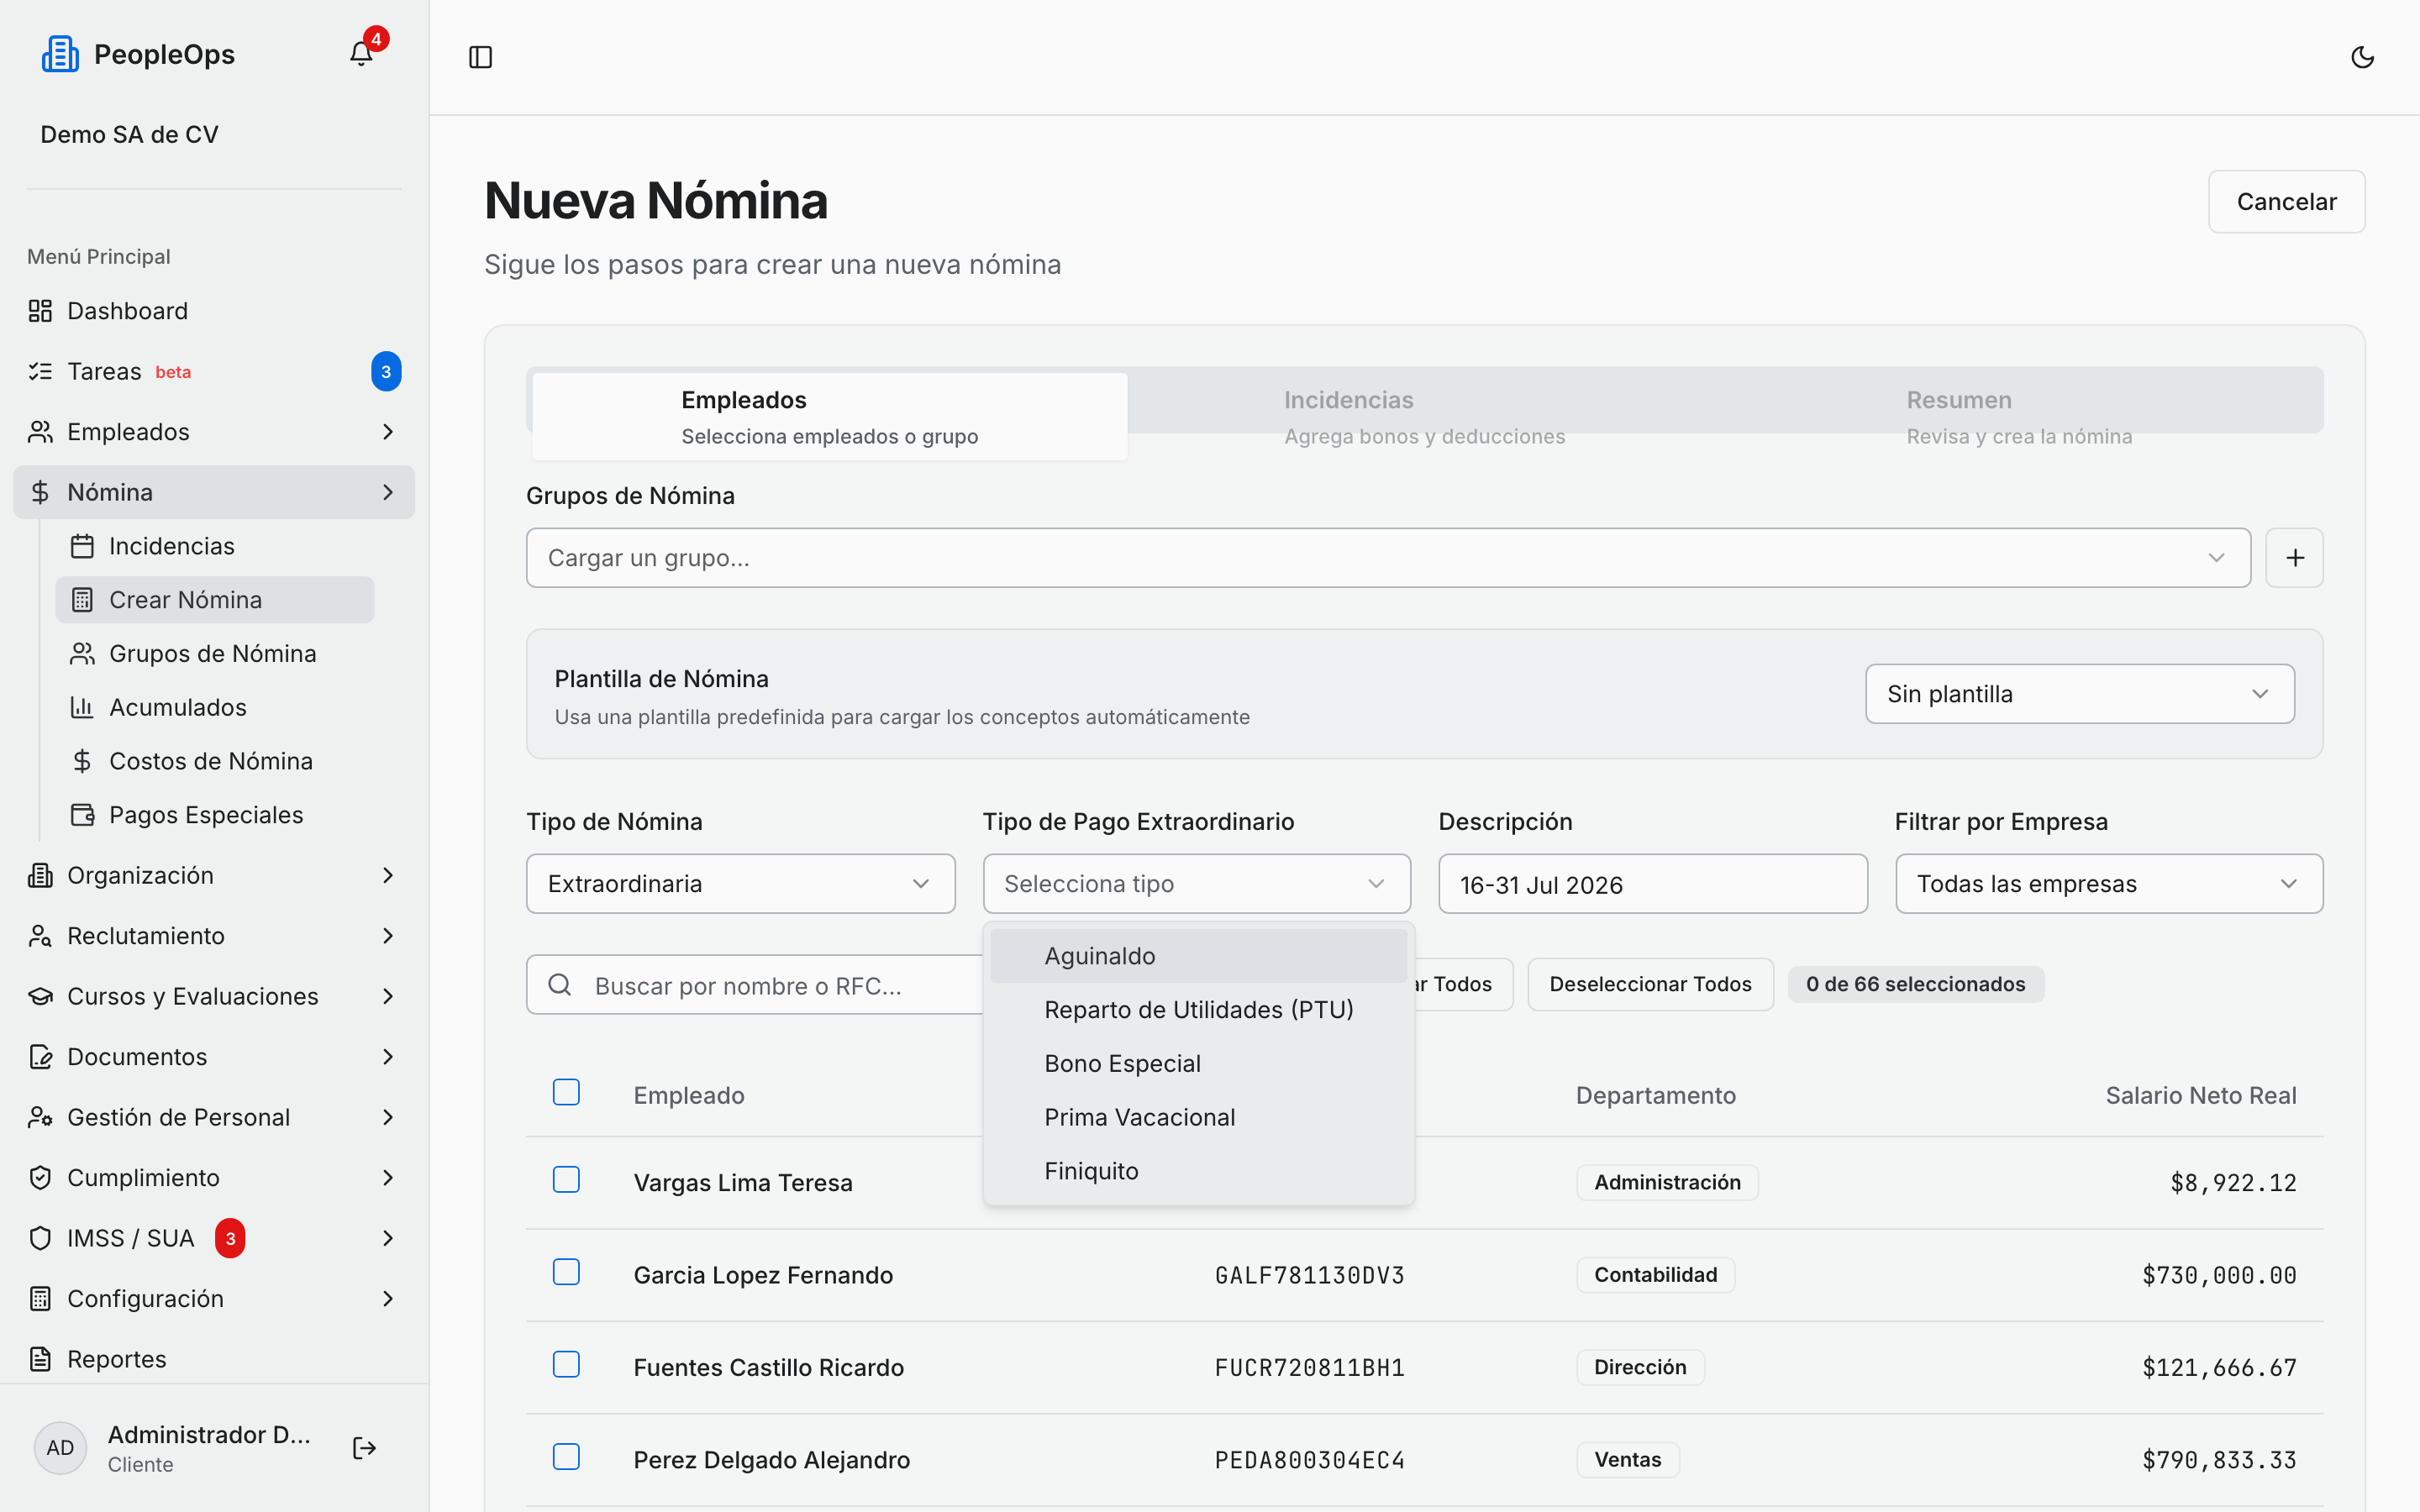Select Finiquito in the dropdown list

[1198, 1171]
